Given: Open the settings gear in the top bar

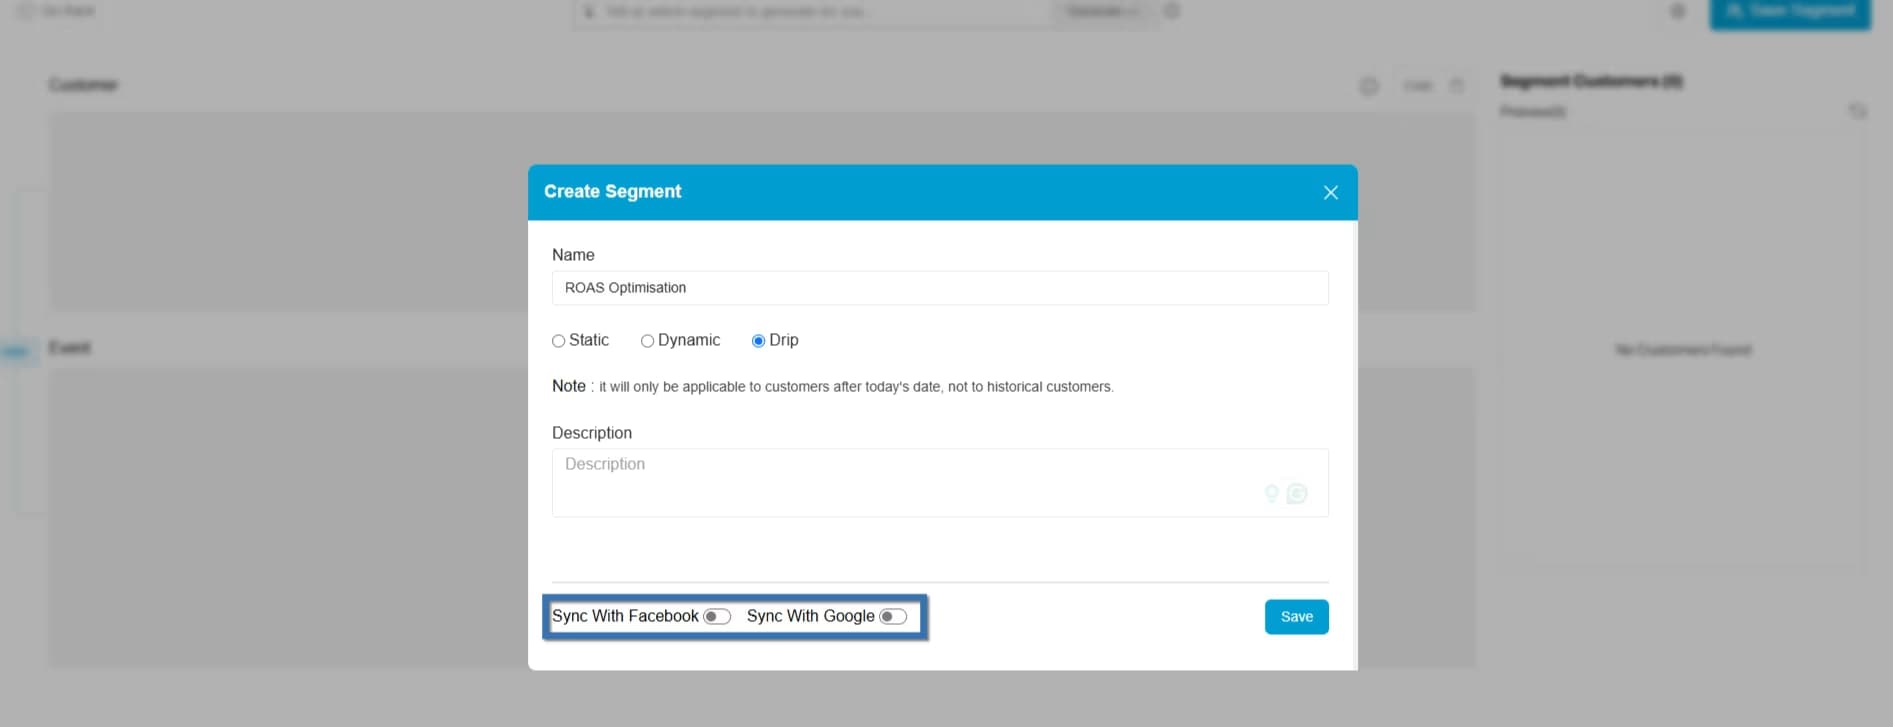Looking at the screenshot, I should 1678,11.
